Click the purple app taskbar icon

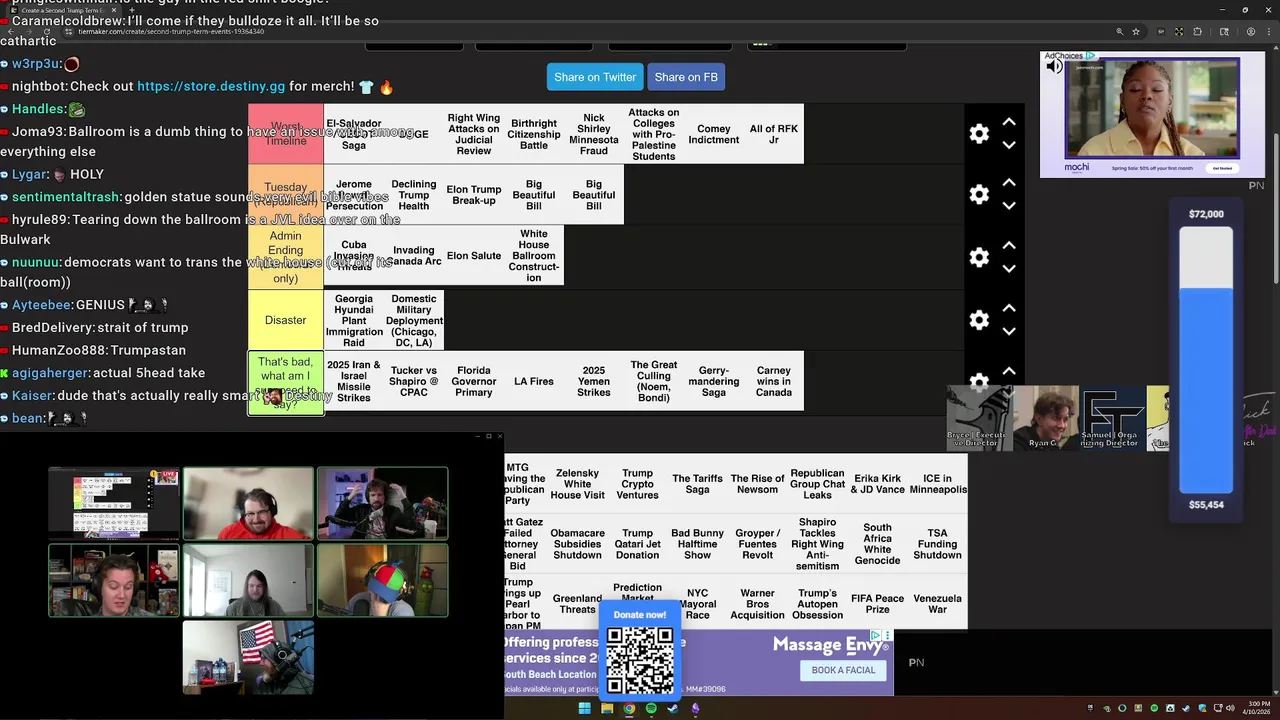(x=695, y=708)
